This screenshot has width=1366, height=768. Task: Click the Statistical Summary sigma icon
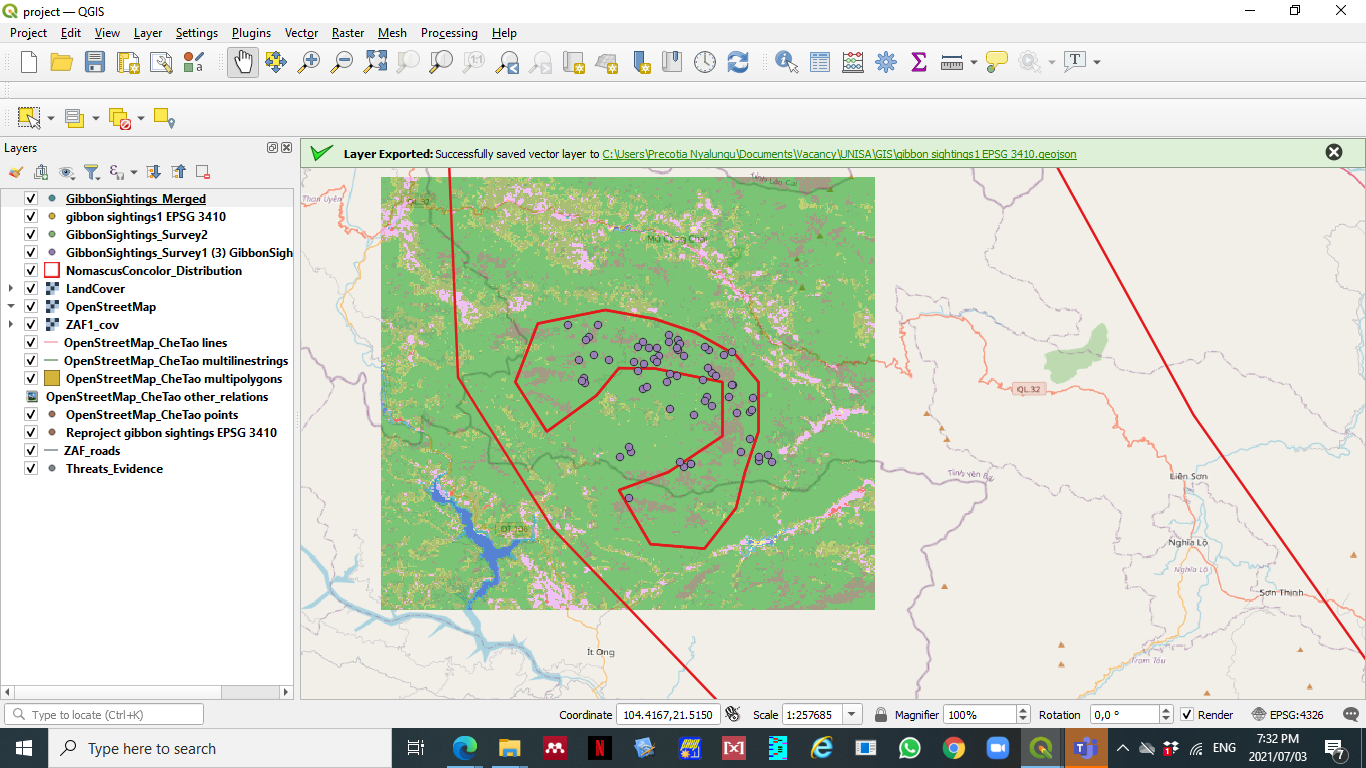918,62
